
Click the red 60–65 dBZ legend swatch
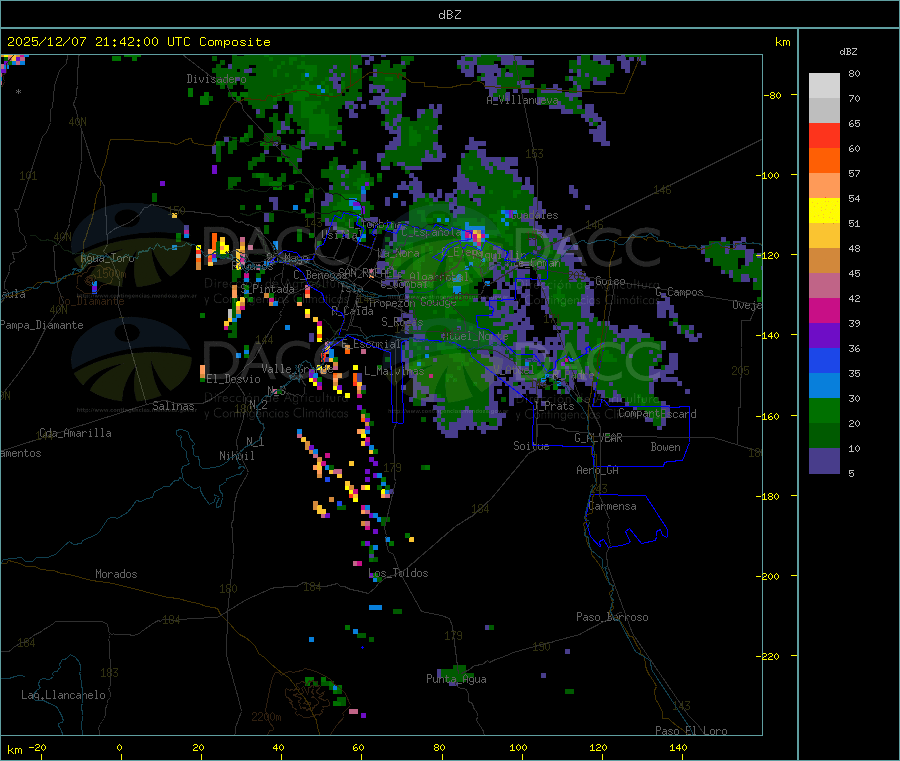pos(824,135)
